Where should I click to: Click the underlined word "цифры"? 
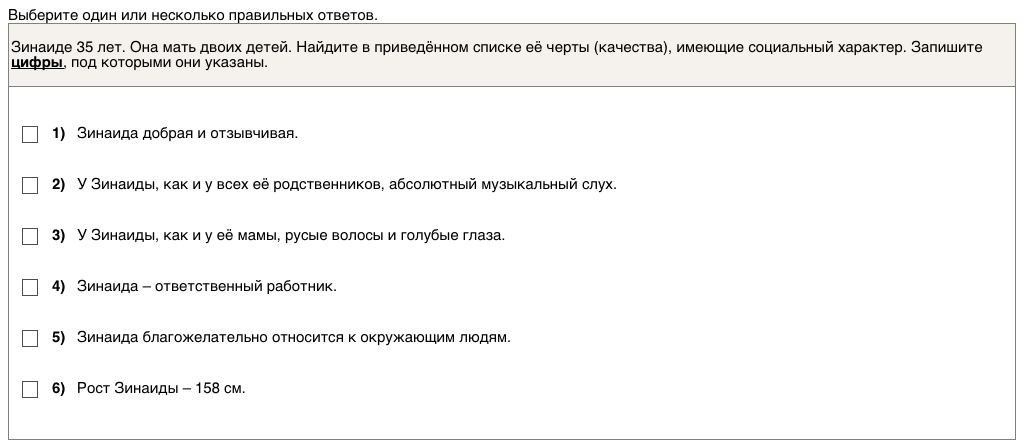tap(37, 63)
